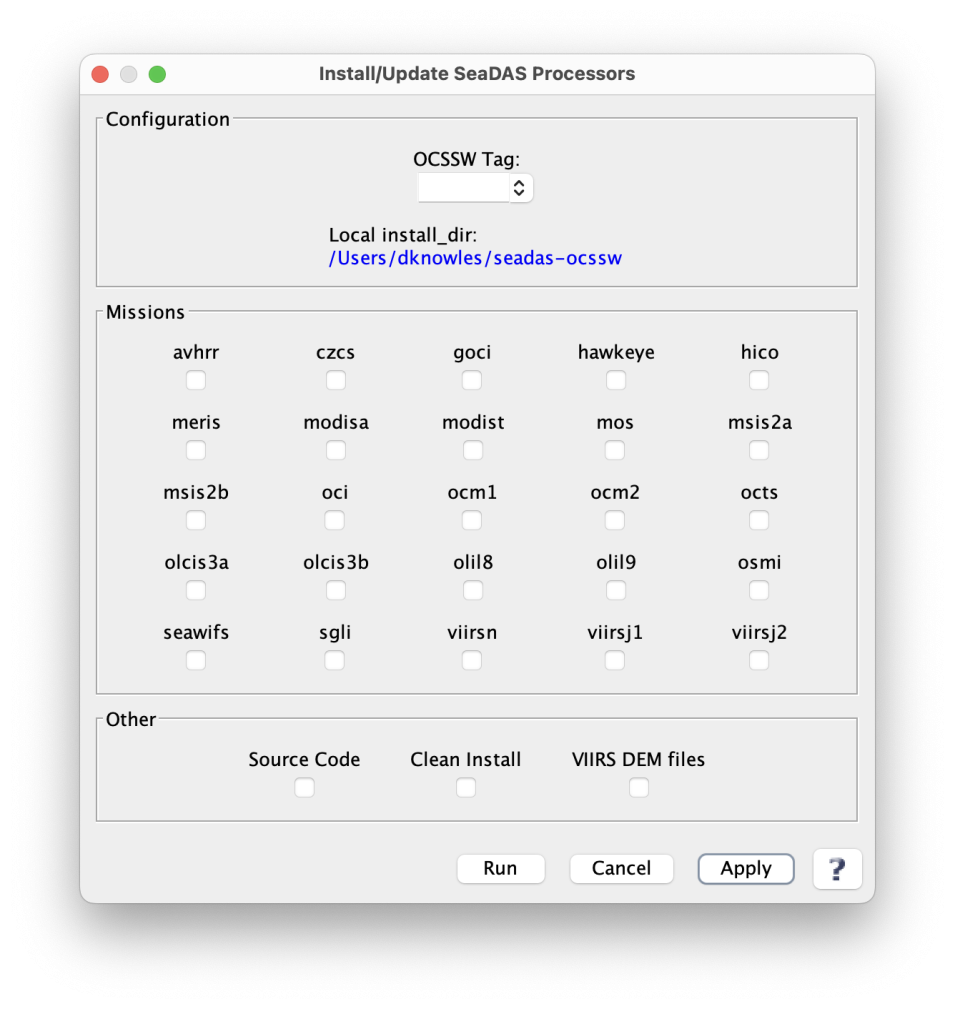The image size is (955, 1009).
Task: Select the meris mission checkbox
Action: click(x=195, y=450)
